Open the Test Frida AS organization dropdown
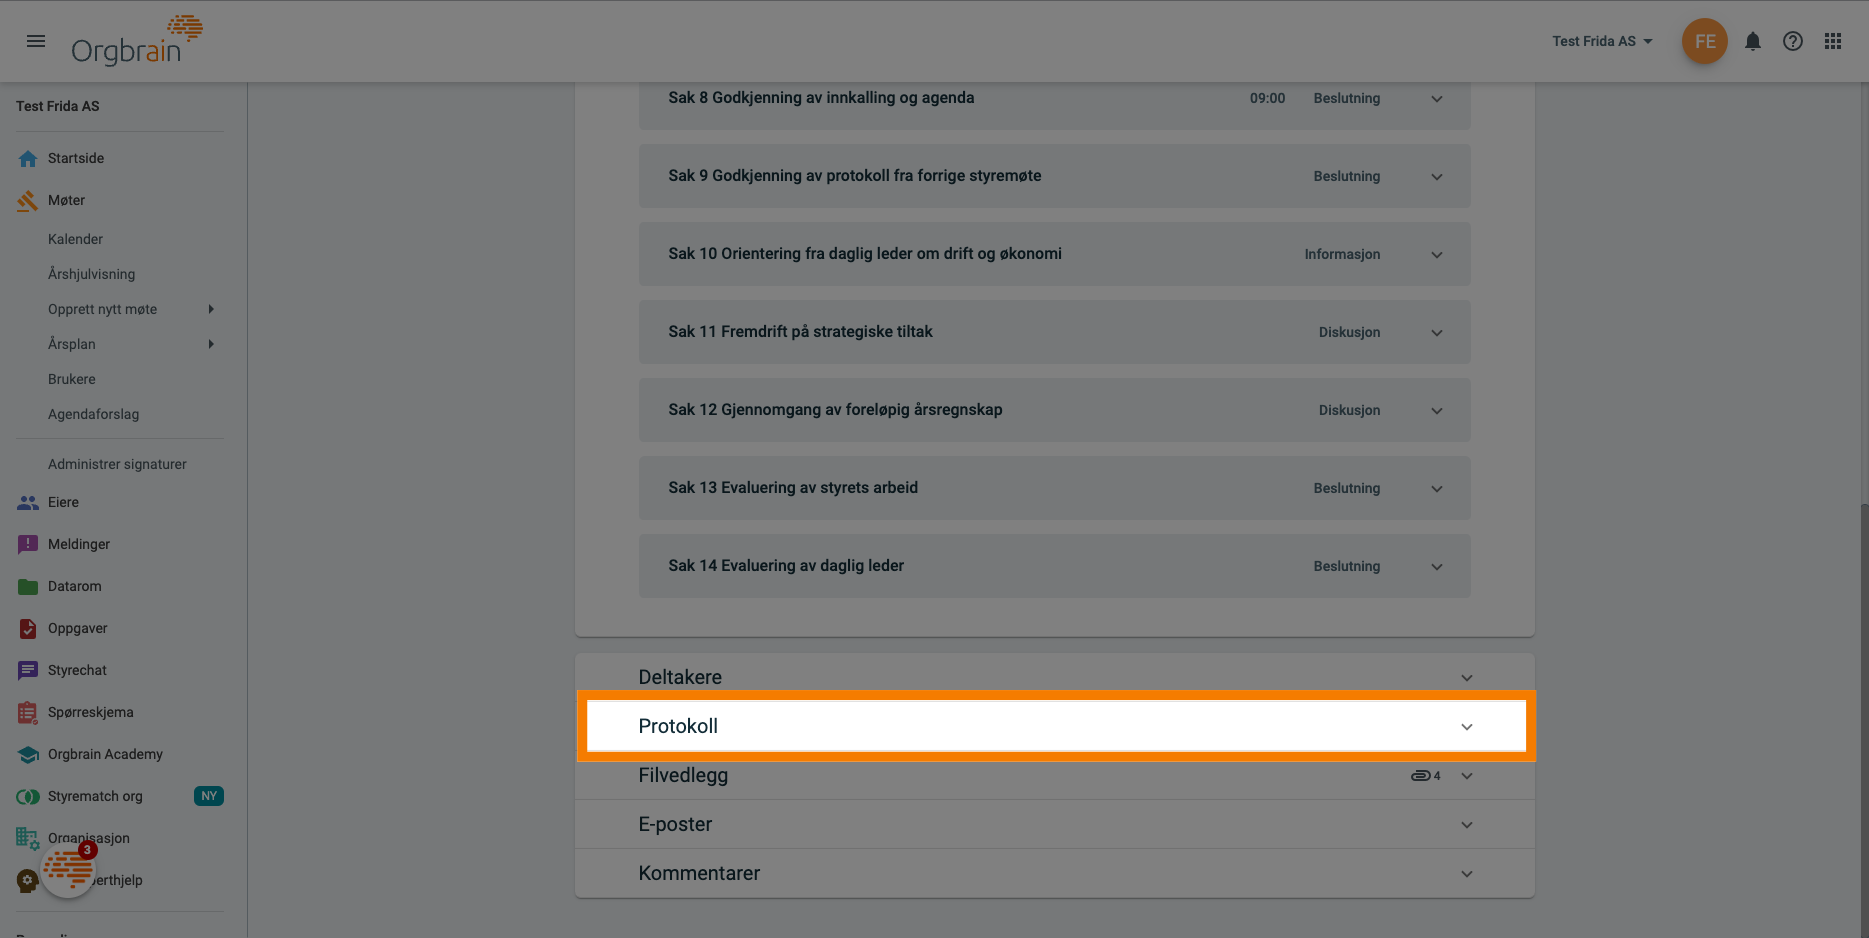 (1602, 41)
